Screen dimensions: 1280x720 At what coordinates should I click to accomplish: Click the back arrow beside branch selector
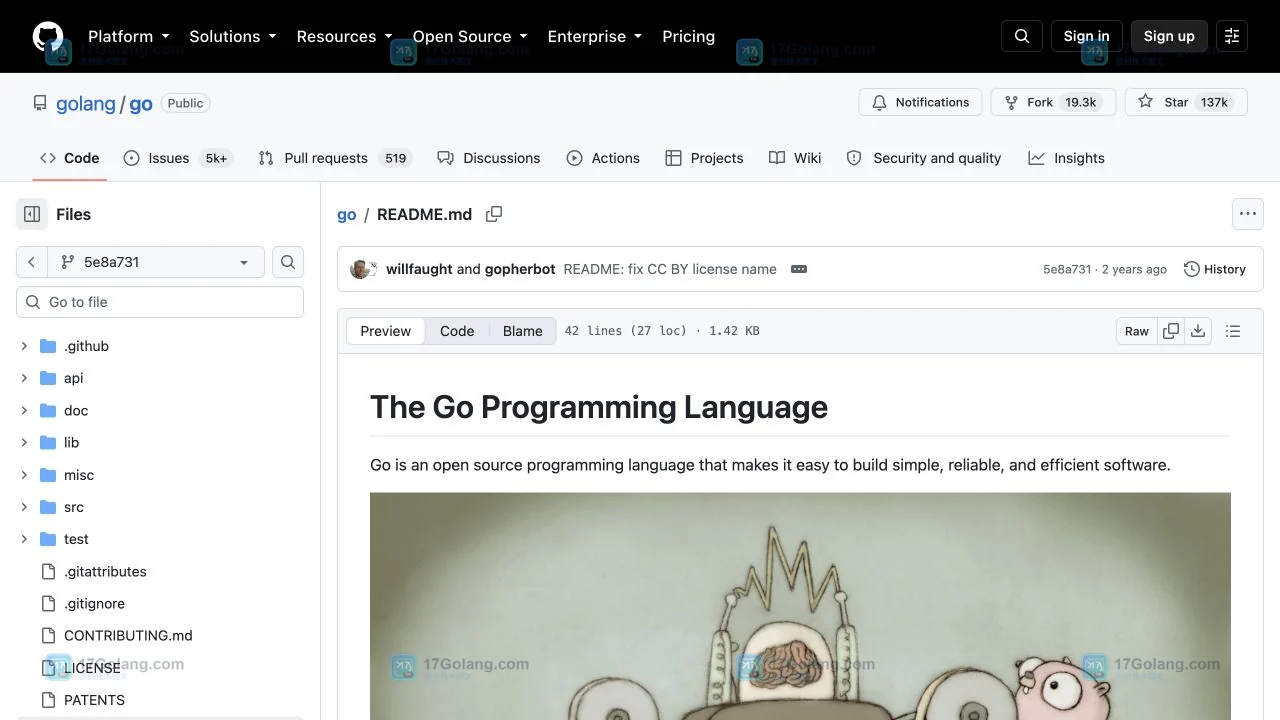coord(31,262)
